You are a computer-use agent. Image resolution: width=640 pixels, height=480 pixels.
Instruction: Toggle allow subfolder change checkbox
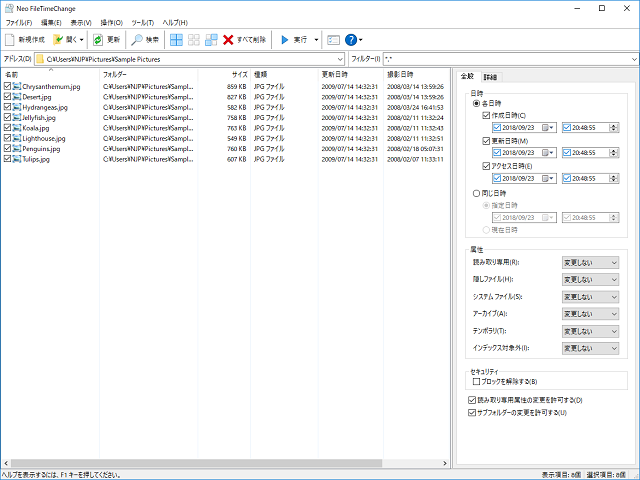pos(472,413)
